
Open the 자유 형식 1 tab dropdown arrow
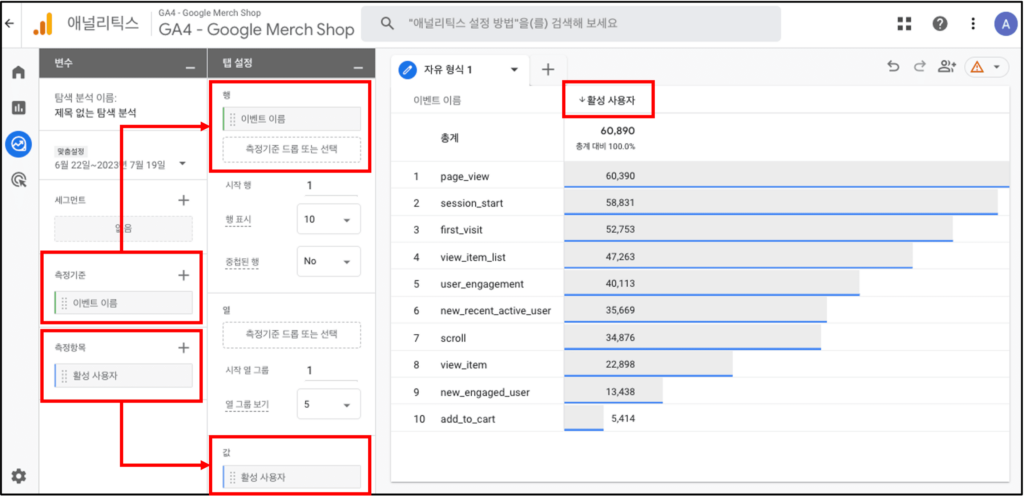[514, 69]
